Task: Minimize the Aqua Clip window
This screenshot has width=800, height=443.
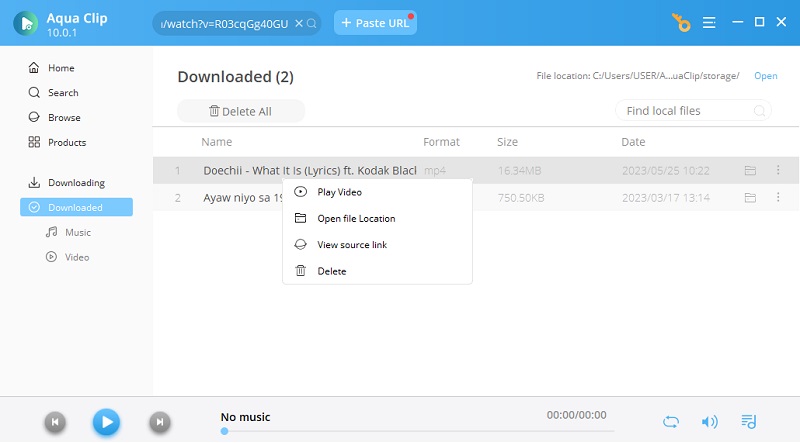Action: coord(737,22)
